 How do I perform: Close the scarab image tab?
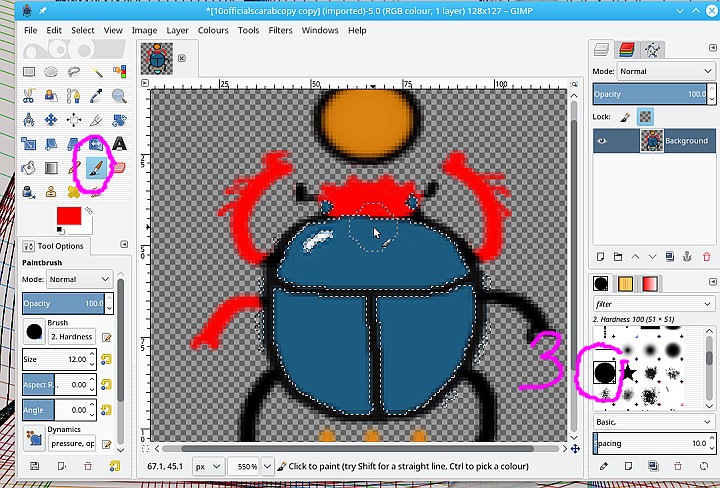(x=182, y=58)
